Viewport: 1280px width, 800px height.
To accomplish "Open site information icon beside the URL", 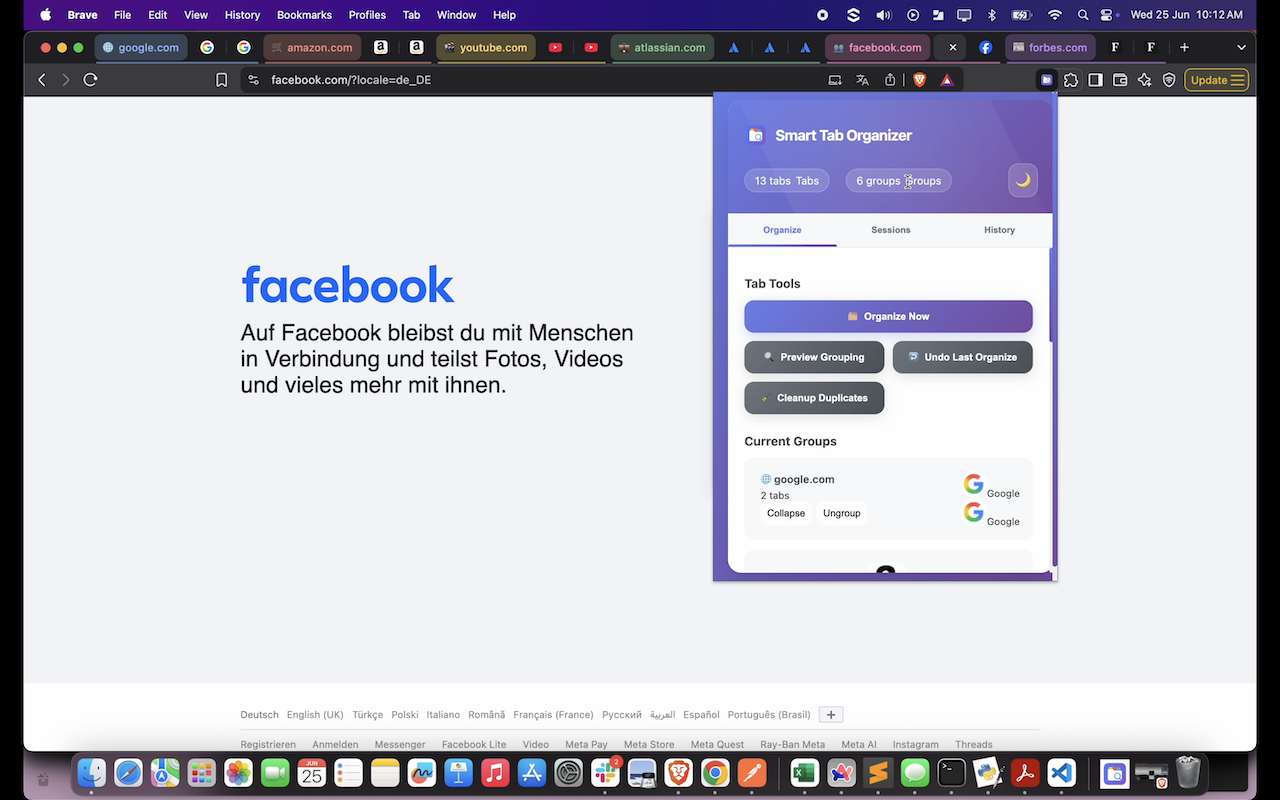I will 253,80.
